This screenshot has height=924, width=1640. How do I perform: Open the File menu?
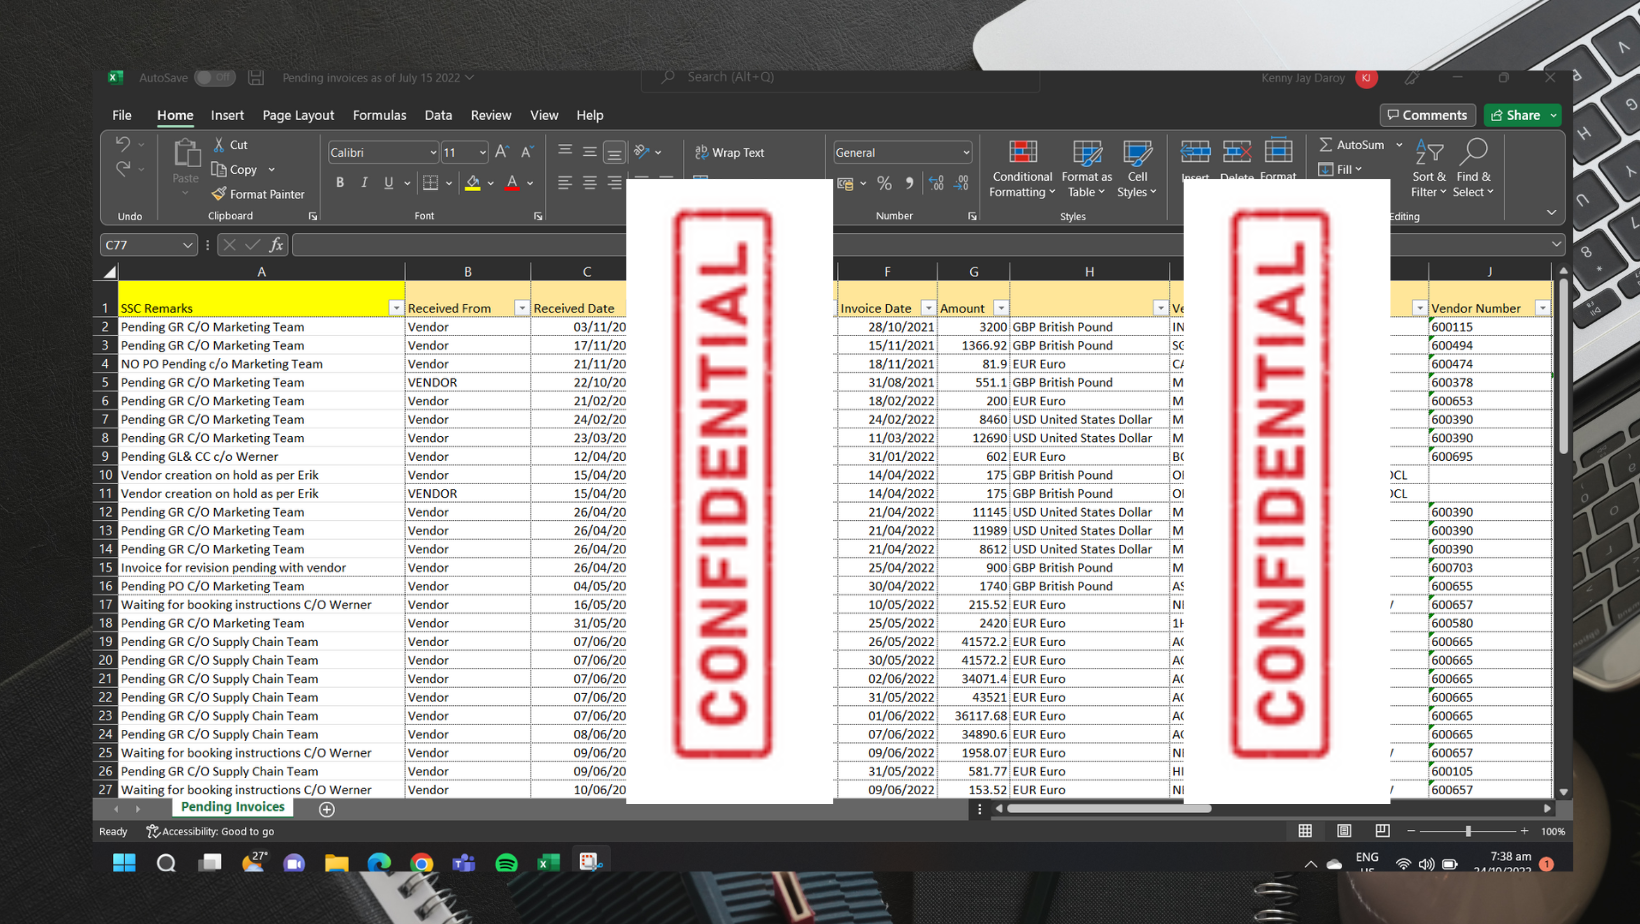click(122, 115)
